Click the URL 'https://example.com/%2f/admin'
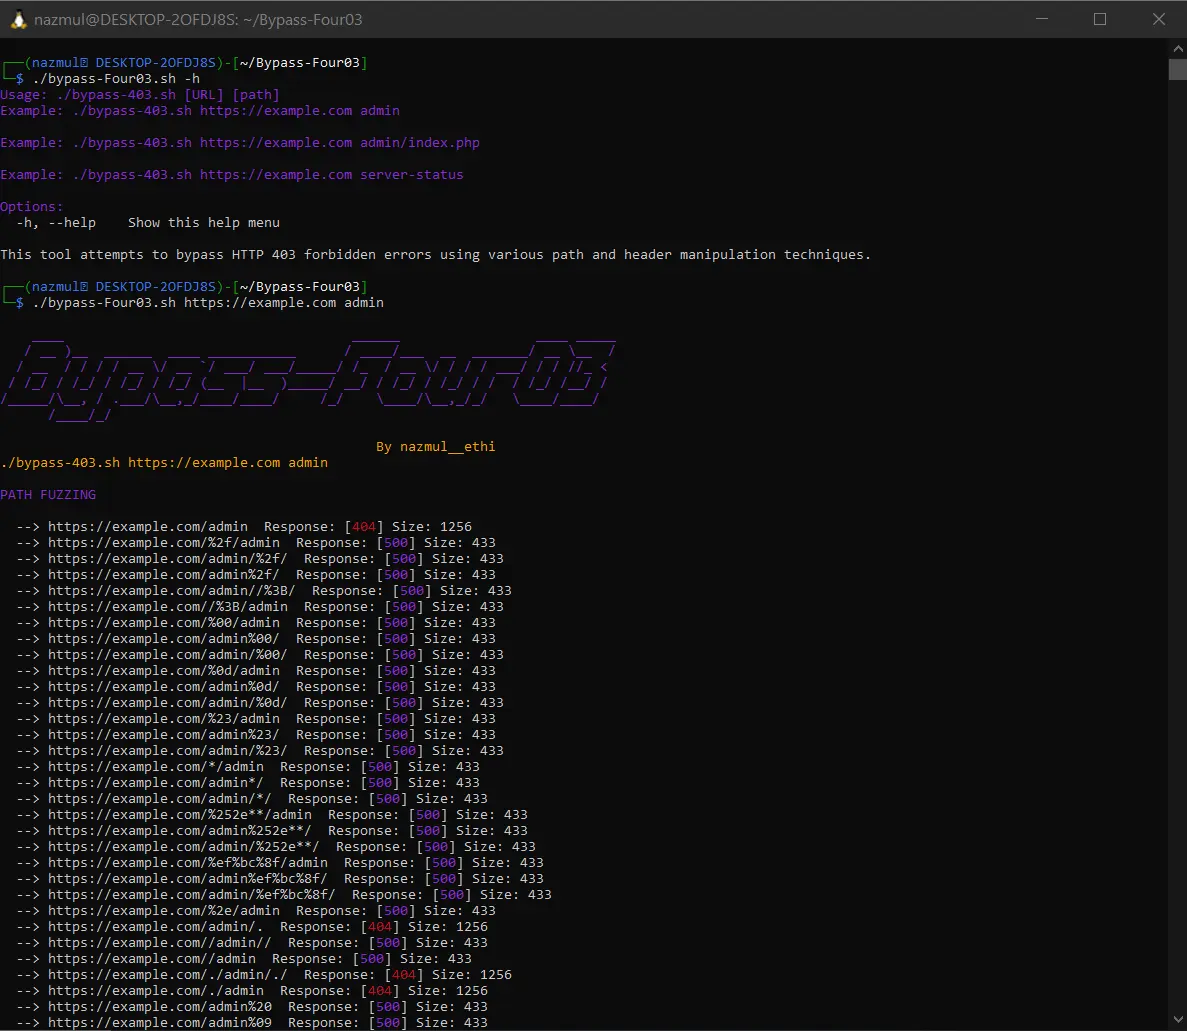Image resolution: width=1187 pixels, height=1031 pixels. coord(164,543)
